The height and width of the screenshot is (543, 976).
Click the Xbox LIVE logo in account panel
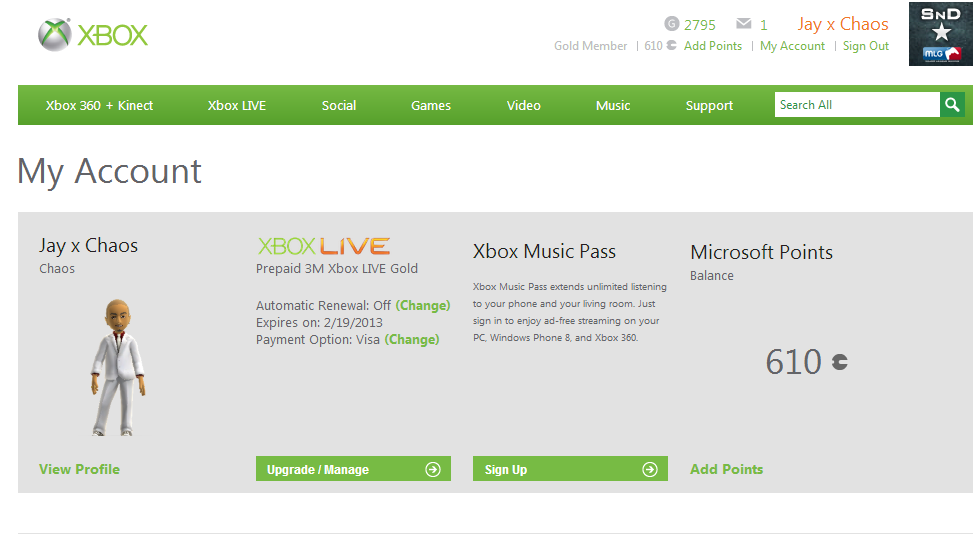click(324, 246)
